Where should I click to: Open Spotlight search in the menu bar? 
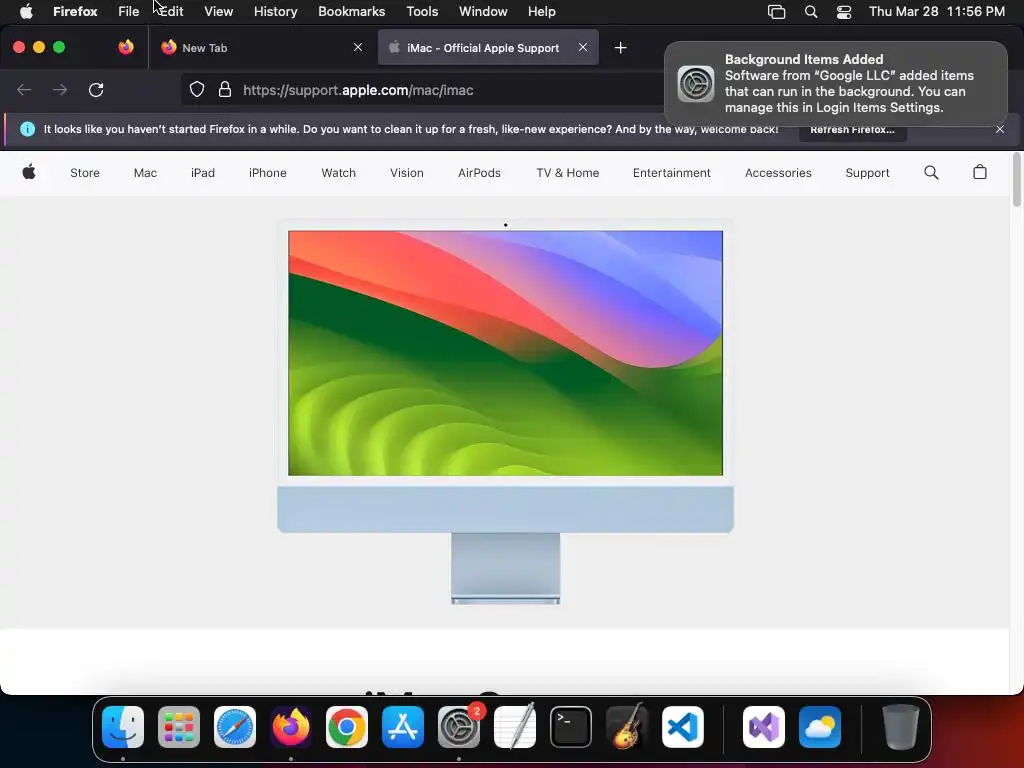point(810,12)
